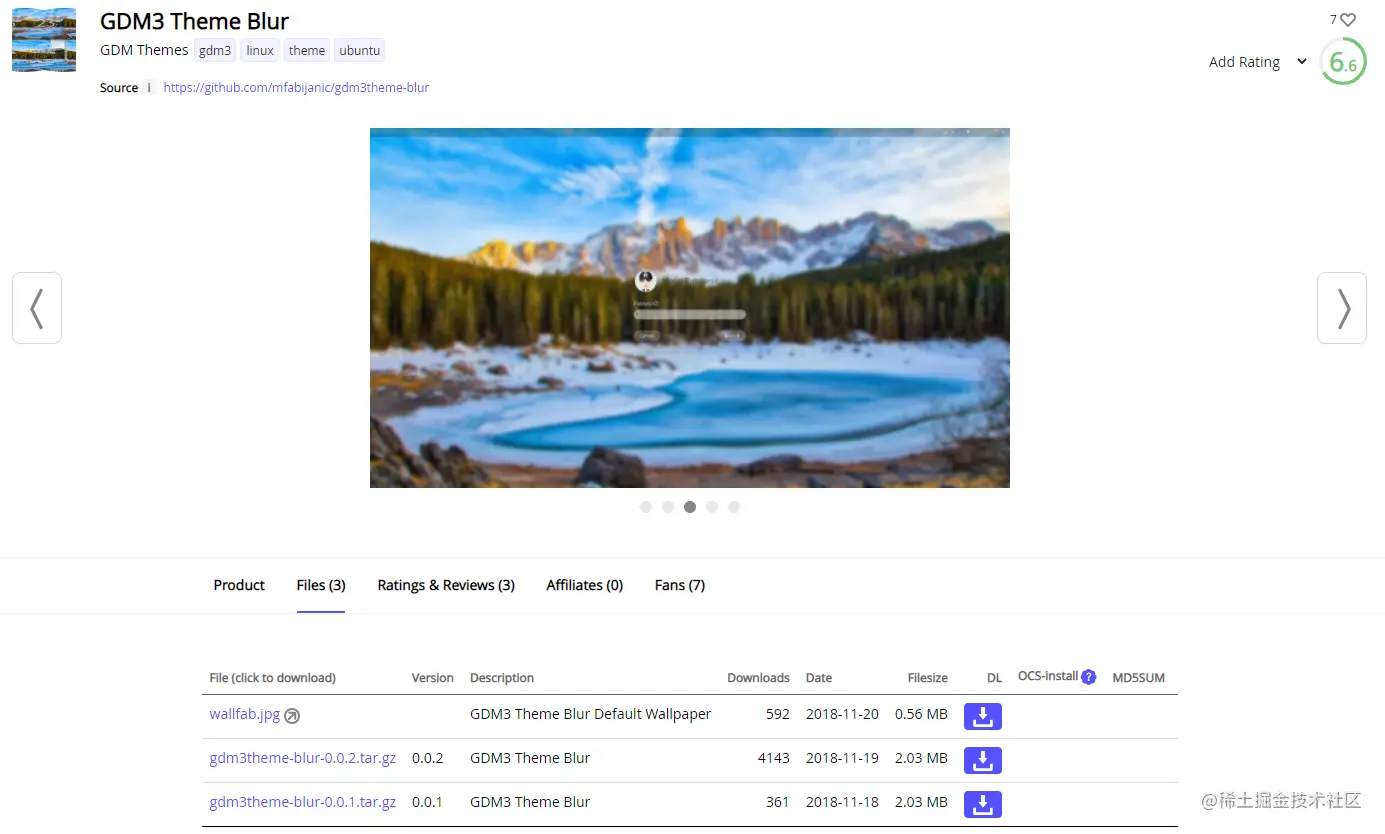Select the fourth carousel dot
This screenshot has width=1385, height=834.
(x=712, y=507)
